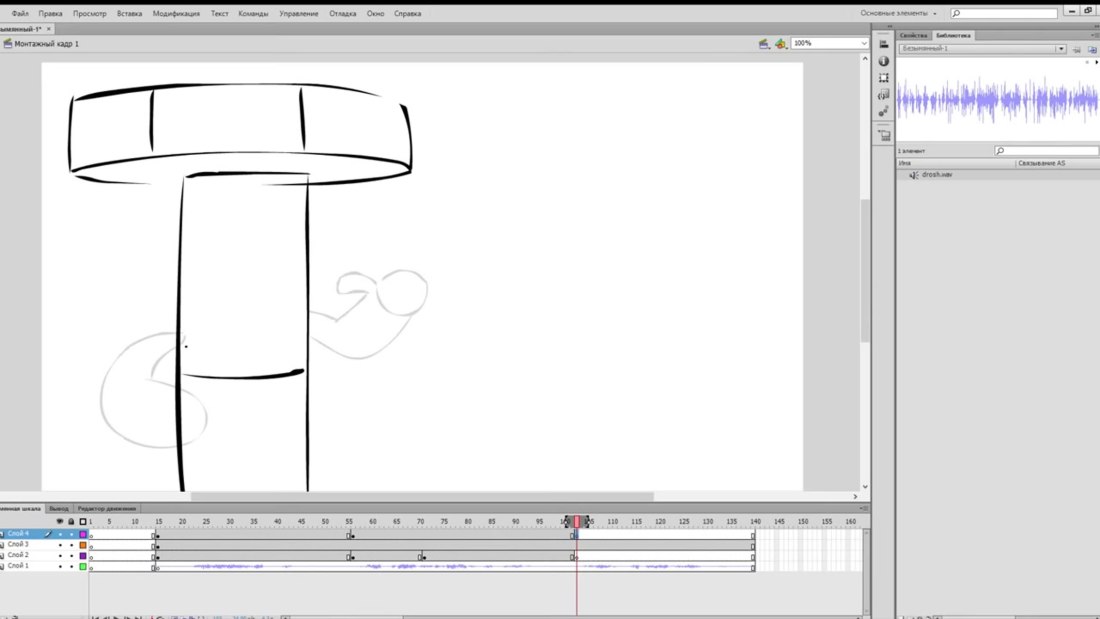Expand the Основные элементы workspace dropdown
1100x619 pixels.
934,14
